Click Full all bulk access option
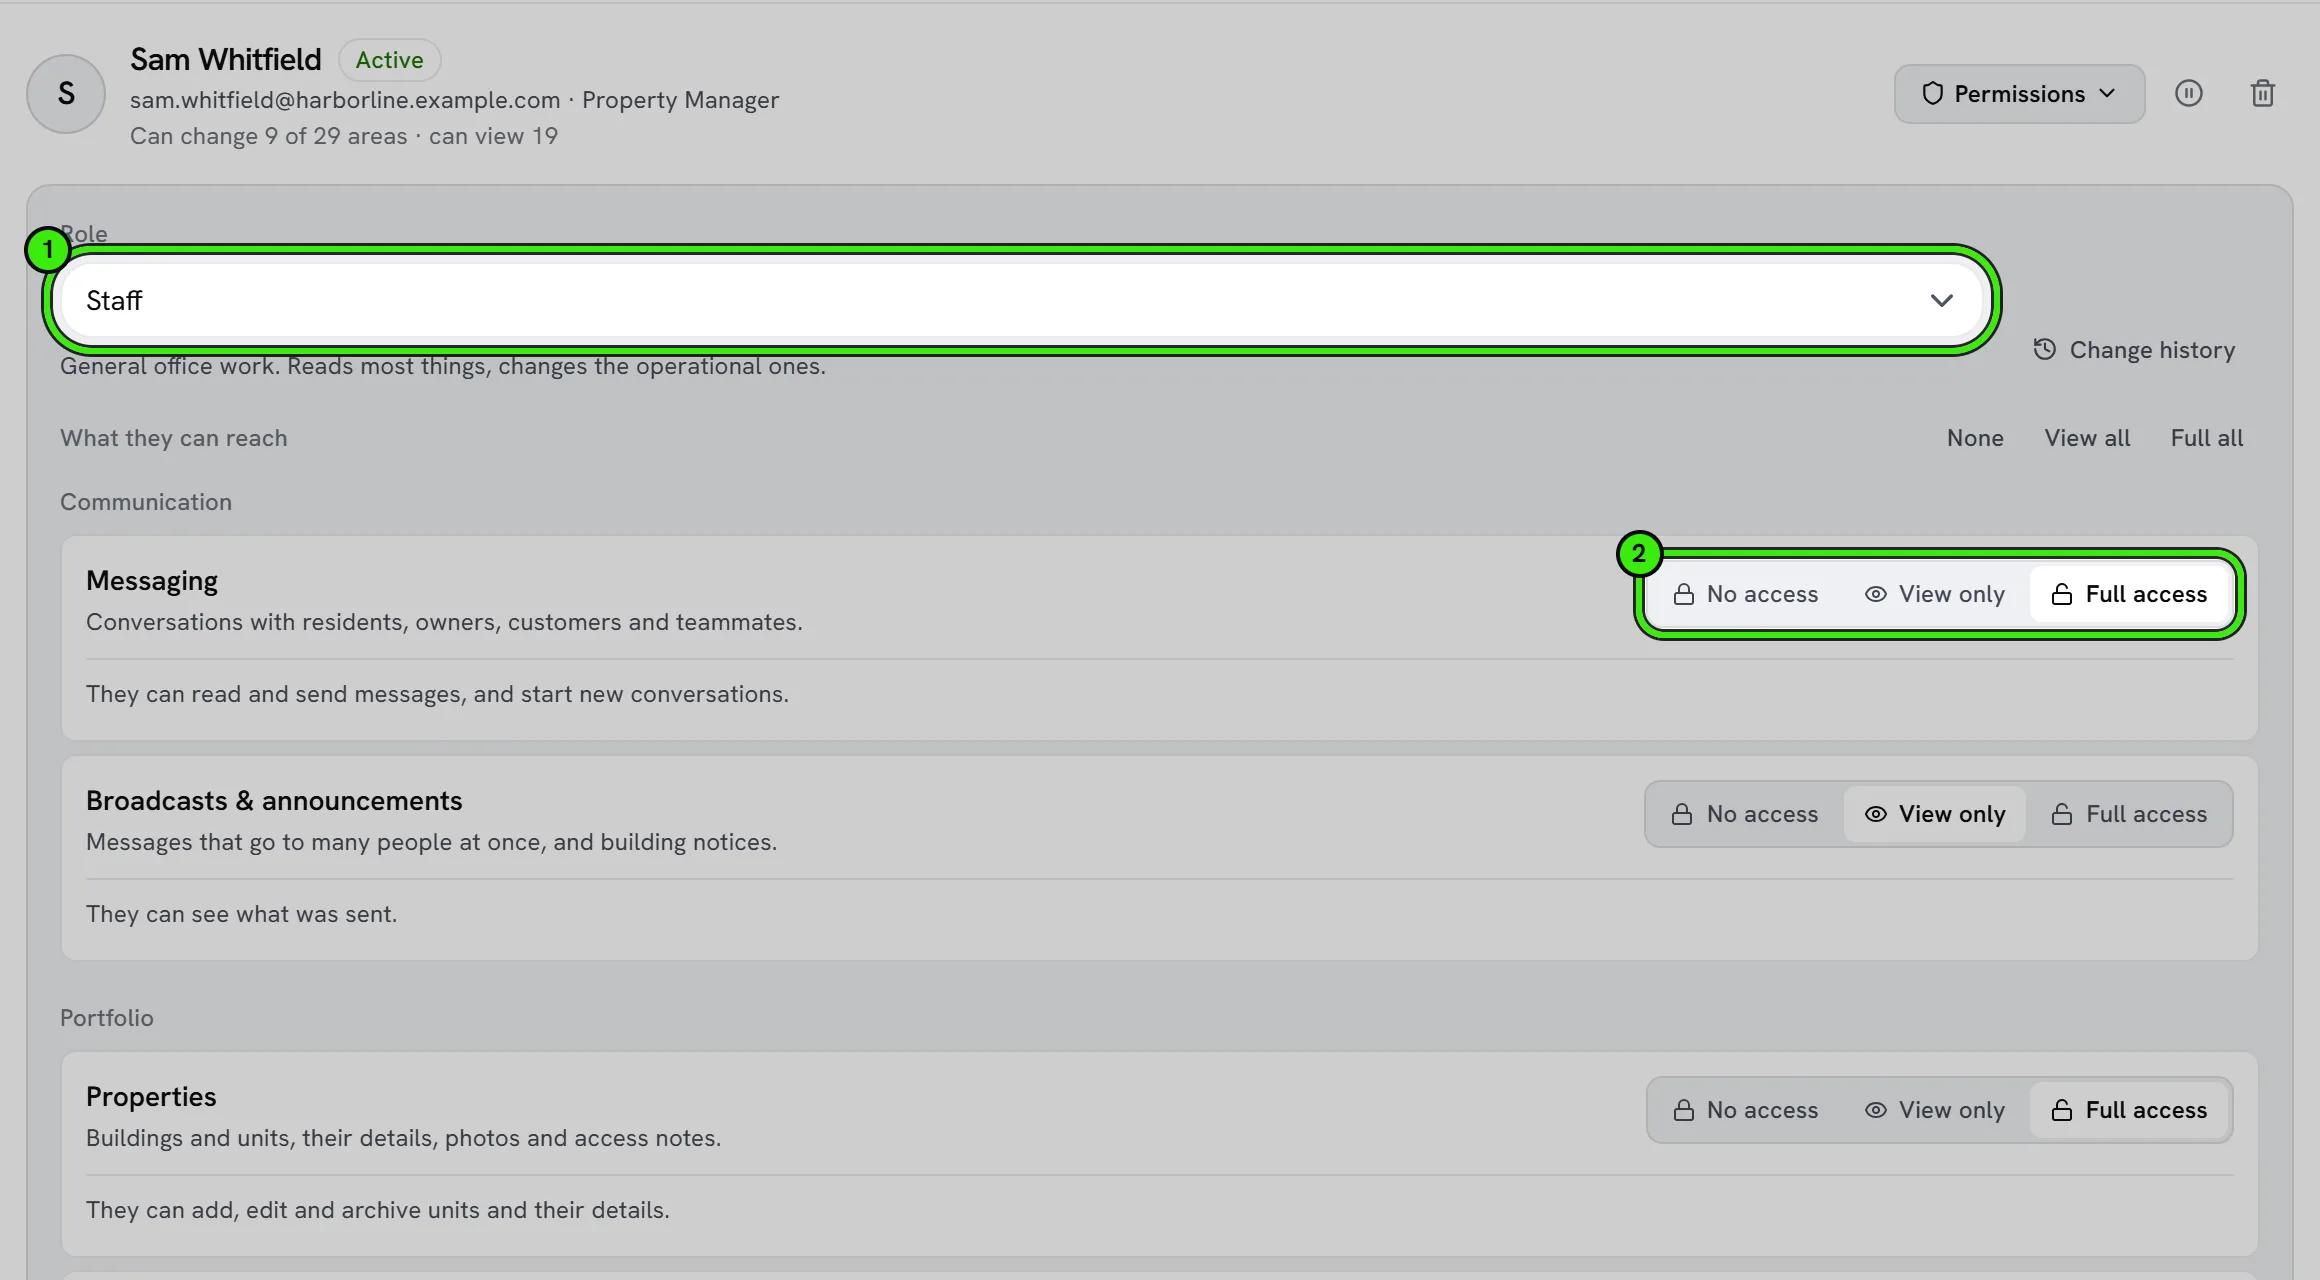 2206,438
